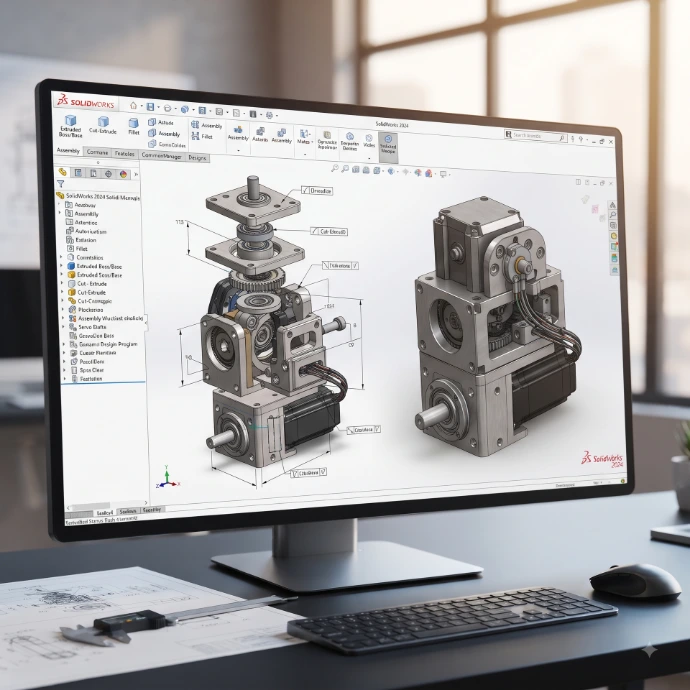Viewport: 690px width, 690px height.
Task: Toggle the checkmark on the top model callout
Action: tap(305, 190)
